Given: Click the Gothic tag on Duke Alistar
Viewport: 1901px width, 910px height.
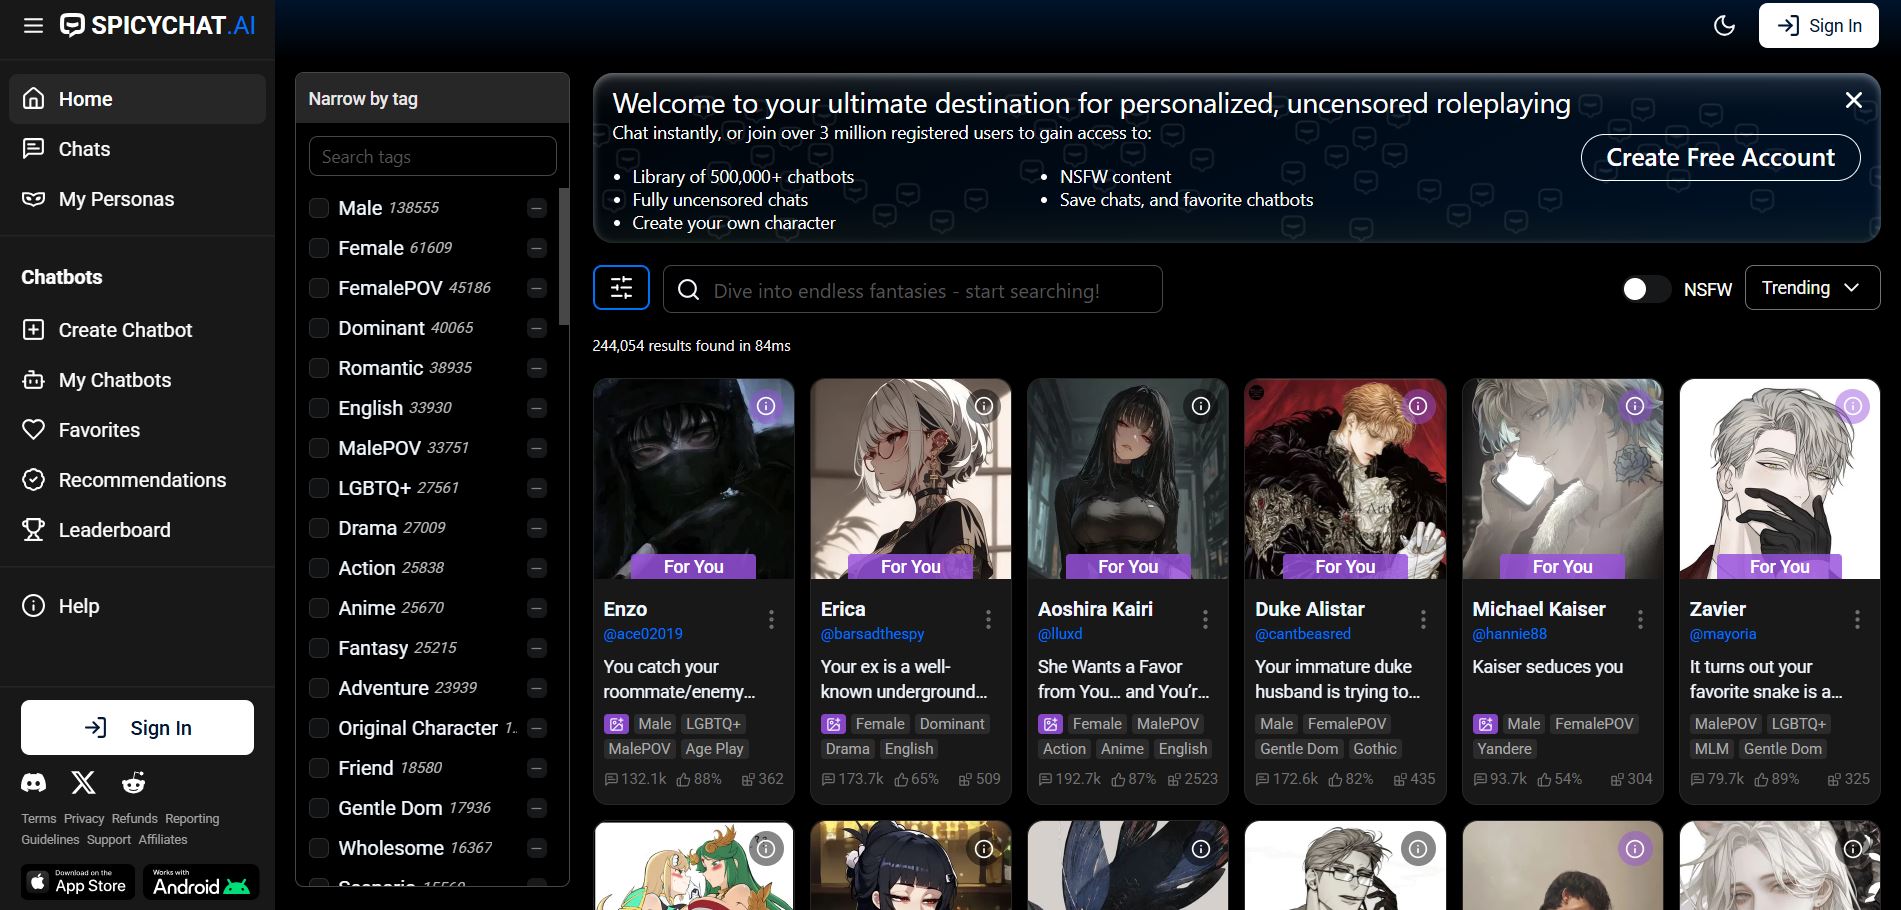Looking at the screenshot, I should [1375, 749].
